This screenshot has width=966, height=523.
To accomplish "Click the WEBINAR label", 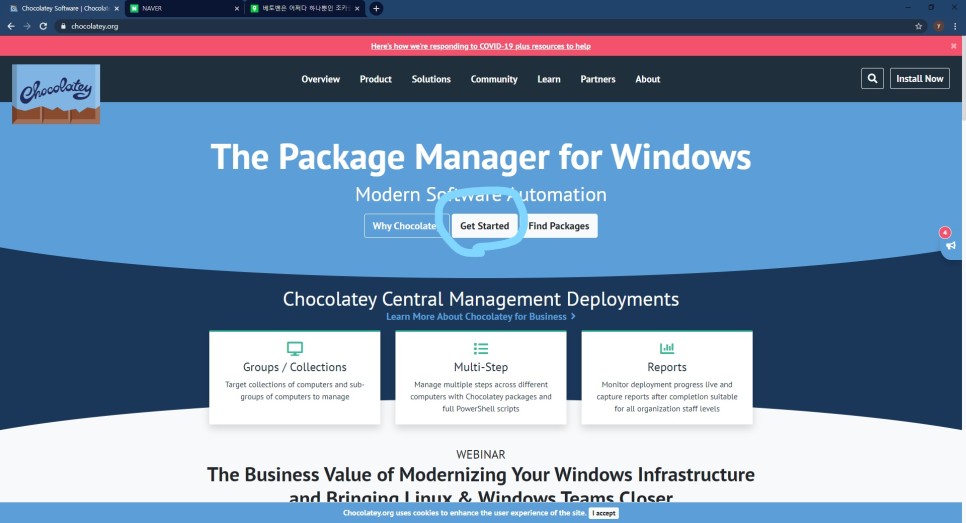I will point(481,455).
